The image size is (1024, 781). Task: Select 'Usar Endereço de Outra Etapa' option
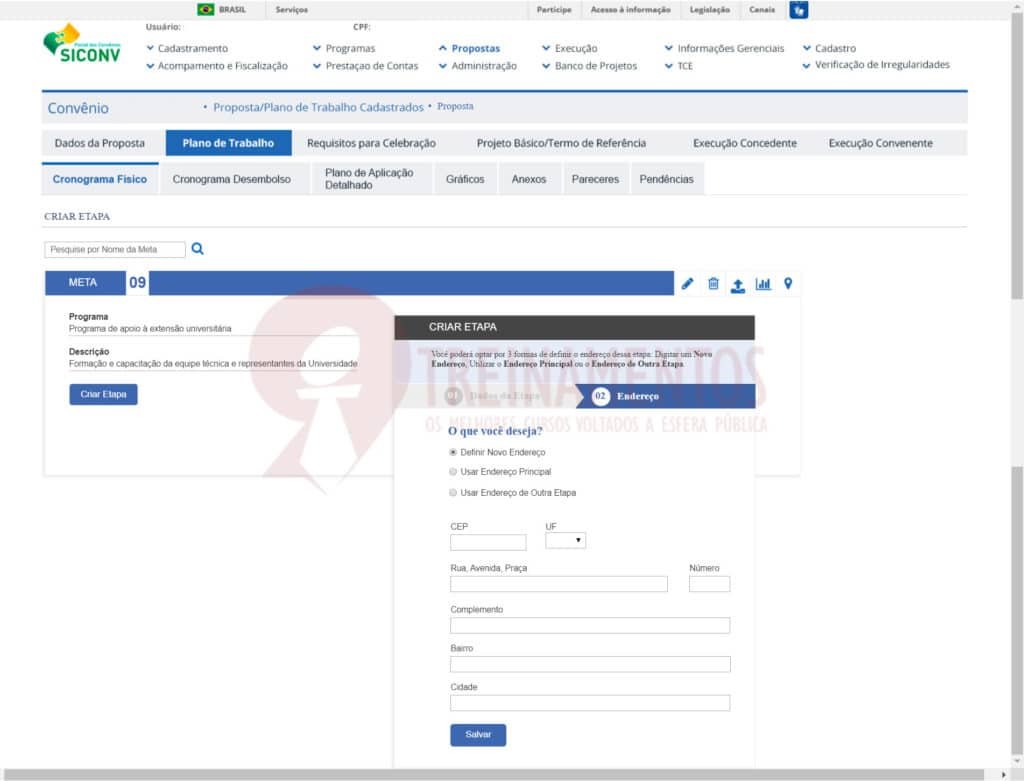point(453,493)
